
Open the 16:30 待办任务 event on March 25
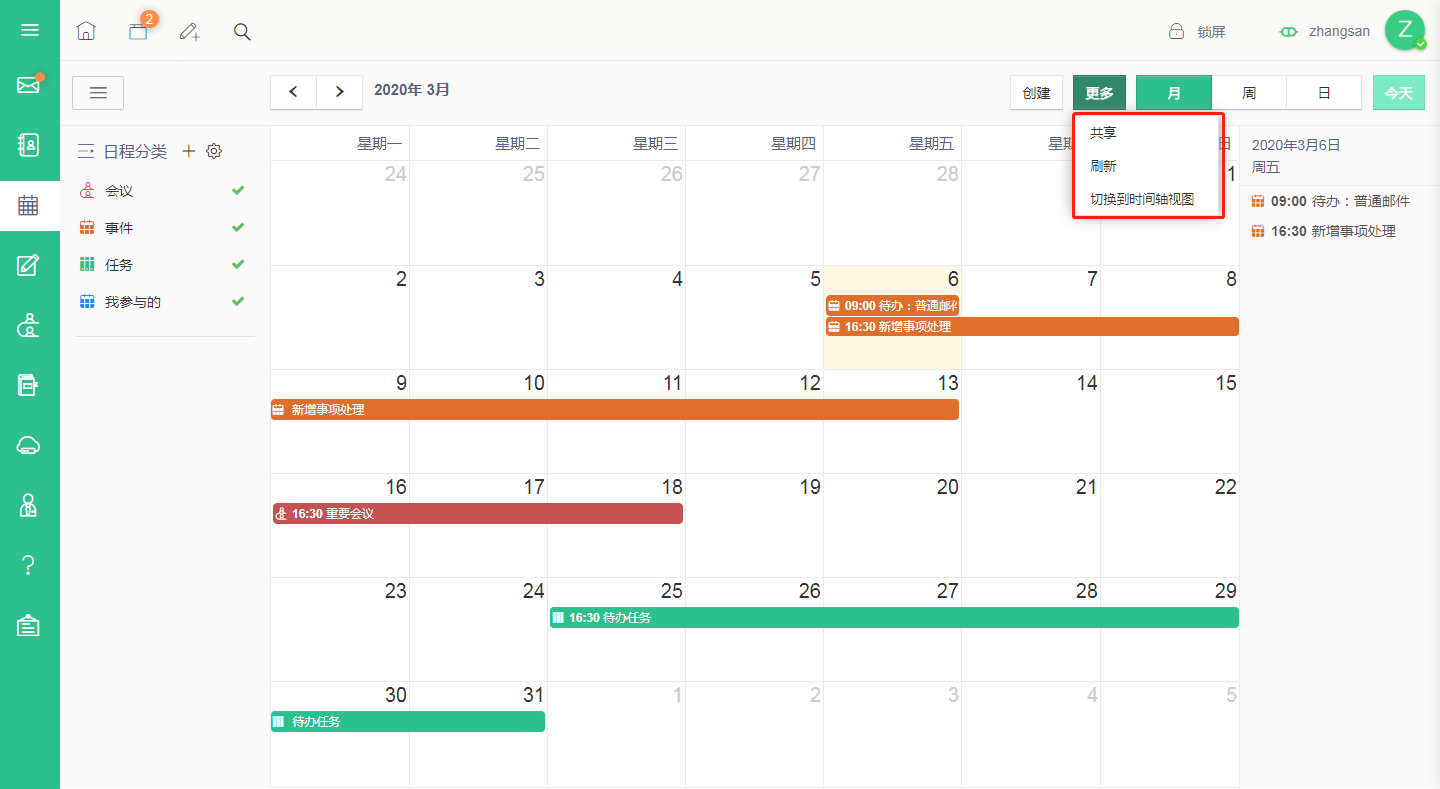894,617
